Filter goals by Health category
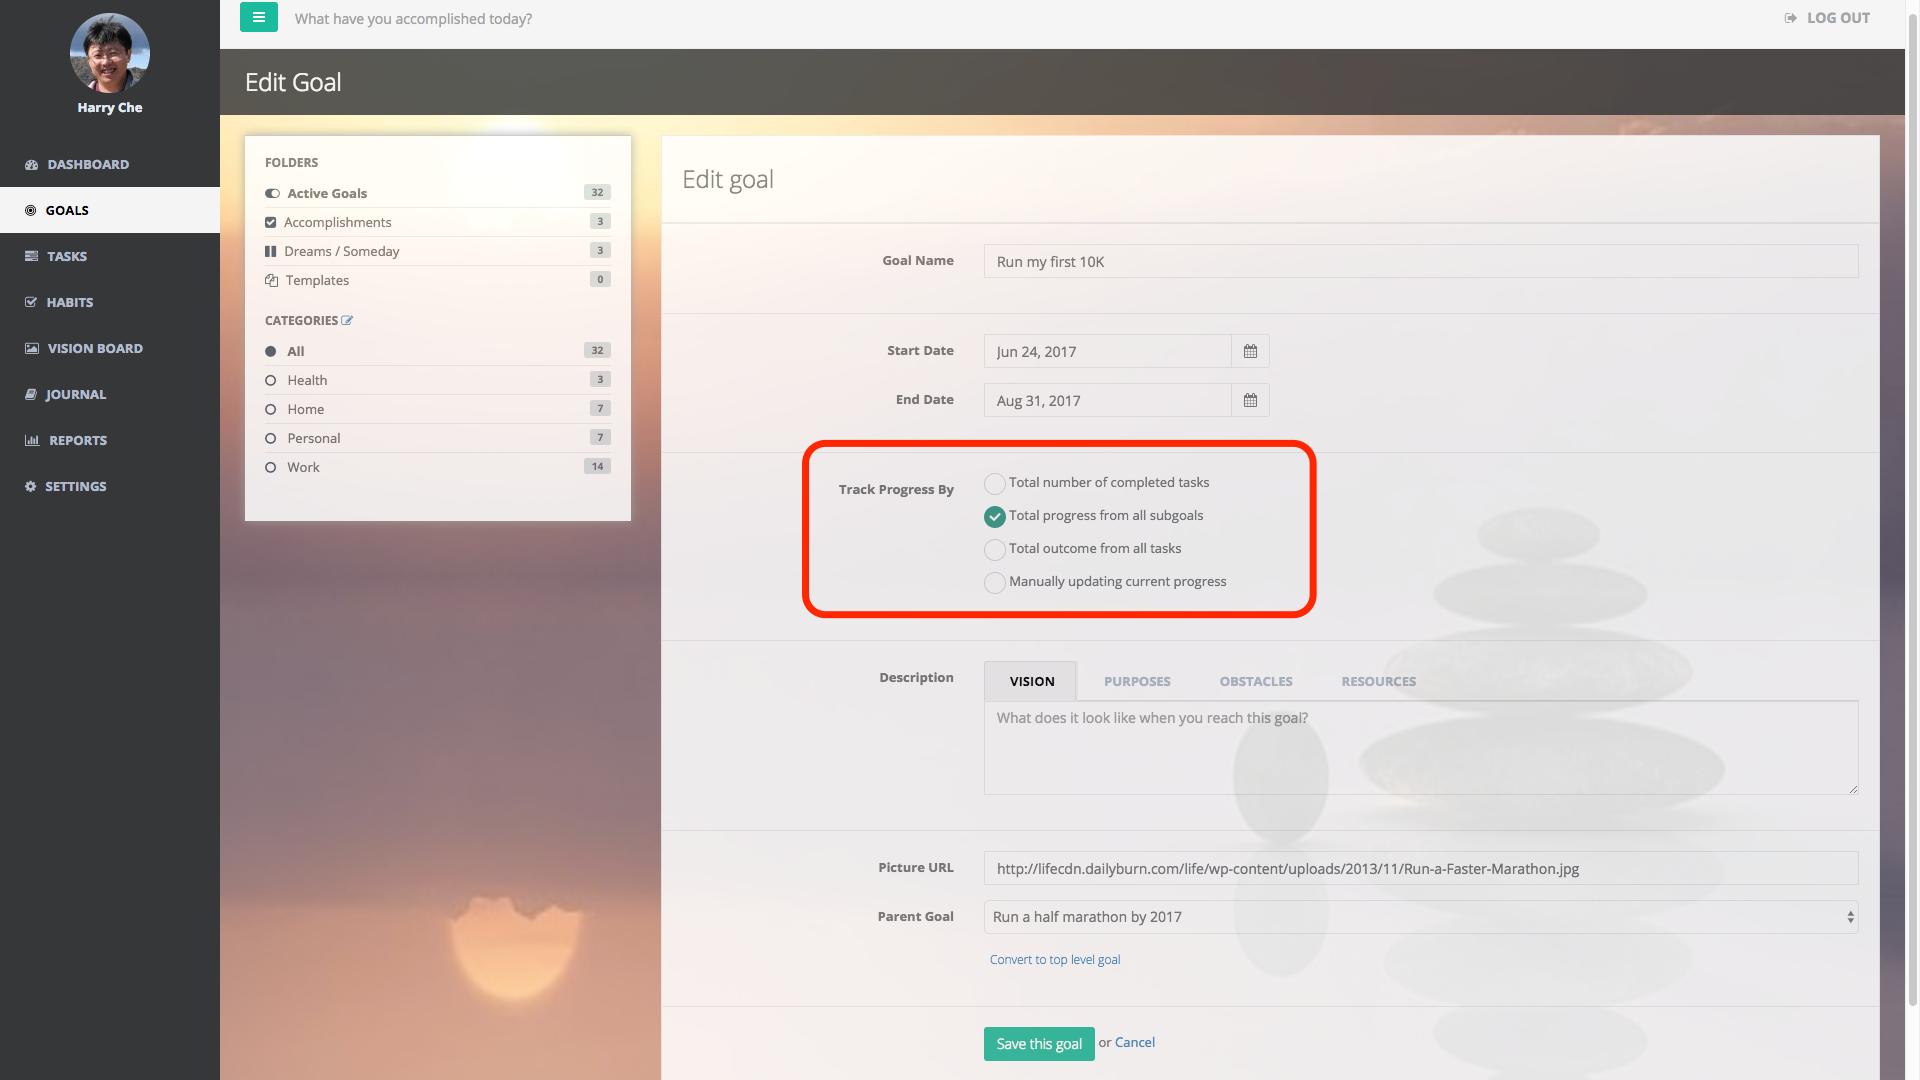The height and width of the screenshot is (1080, 1920). pos(307,380)
